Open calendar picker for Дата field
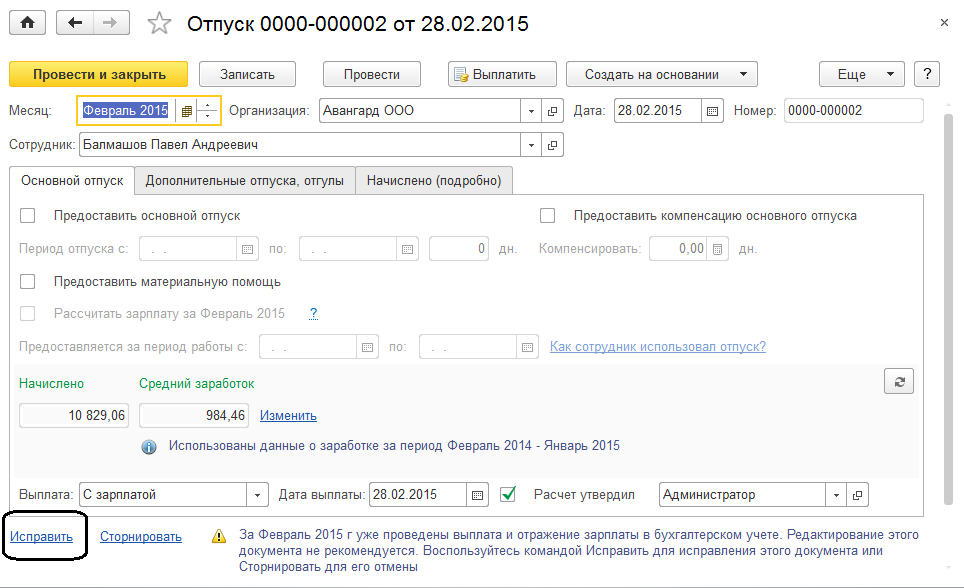 coord(712,111)
